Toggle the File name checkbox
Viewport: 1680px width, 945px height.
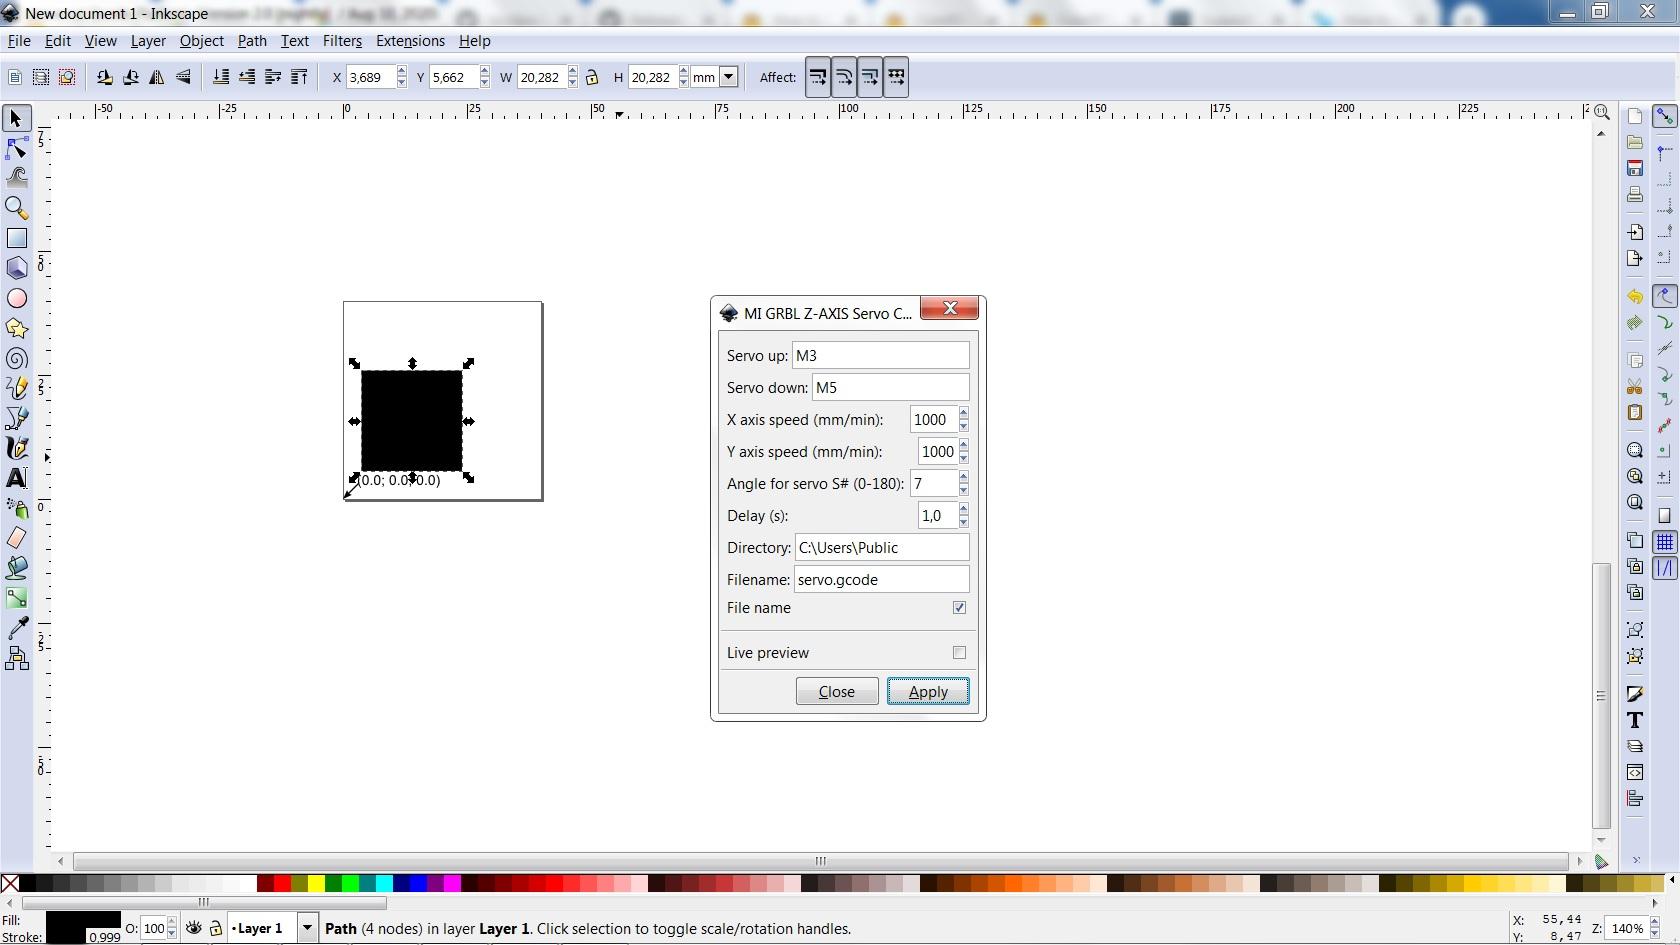point(959,608)
